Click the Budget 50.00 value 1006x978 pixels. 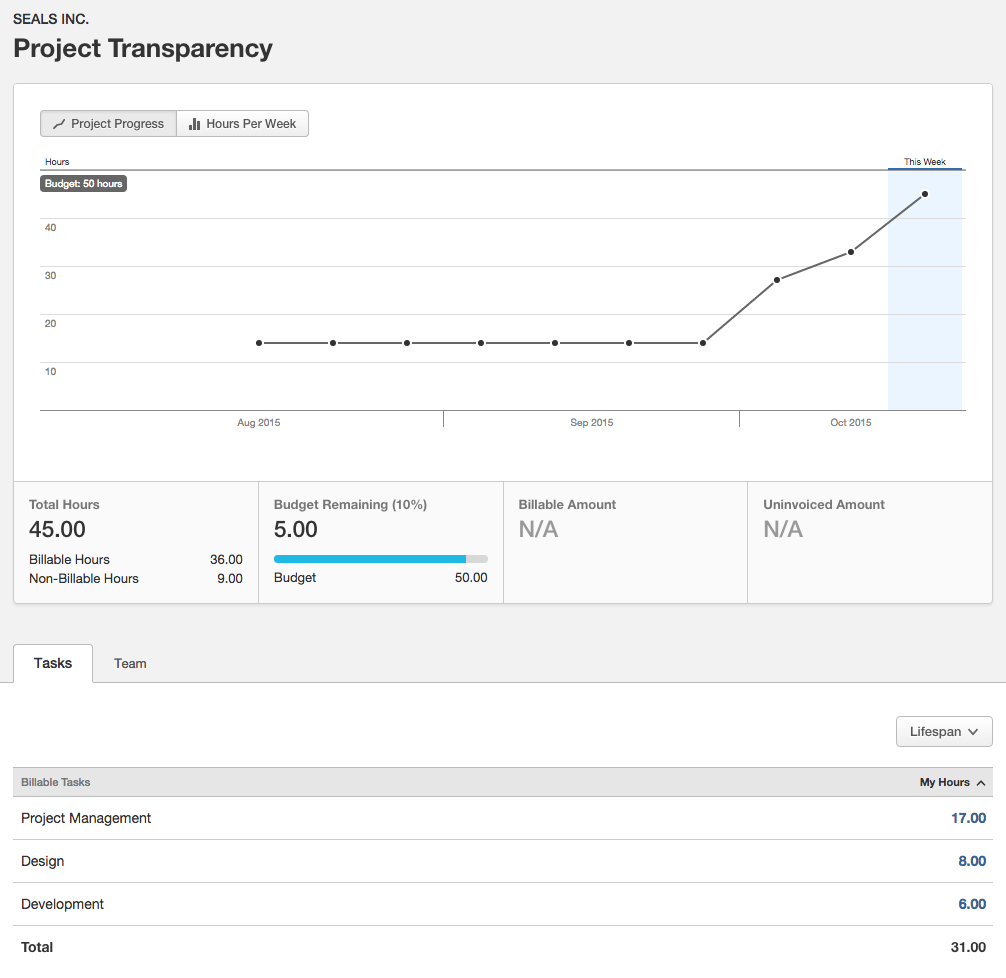(x=471, y=578)
